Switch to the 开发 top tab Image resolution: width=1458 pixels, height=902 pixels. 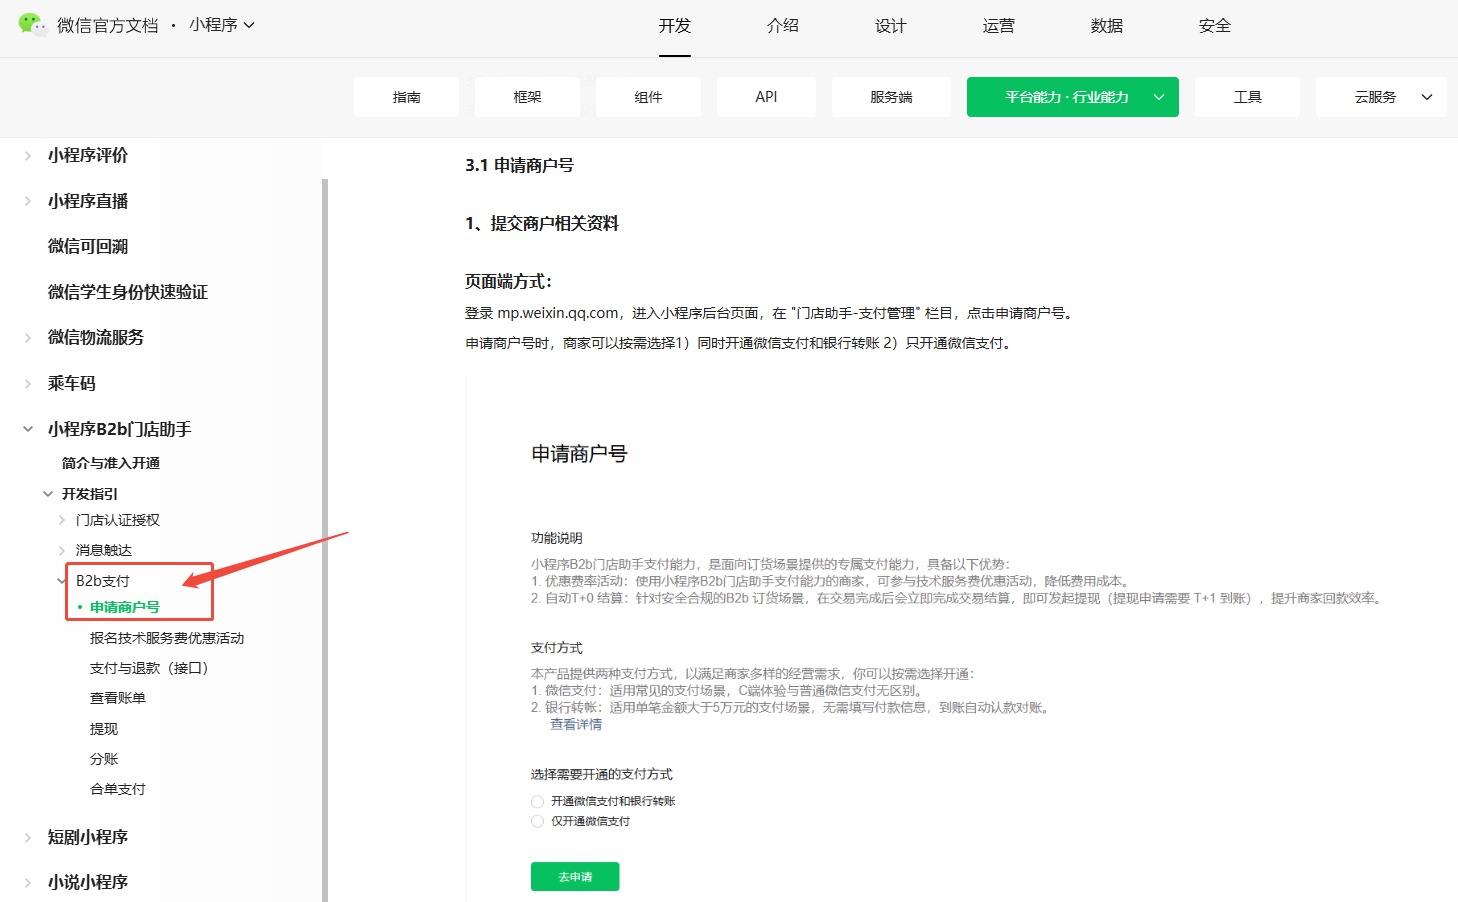675,26
